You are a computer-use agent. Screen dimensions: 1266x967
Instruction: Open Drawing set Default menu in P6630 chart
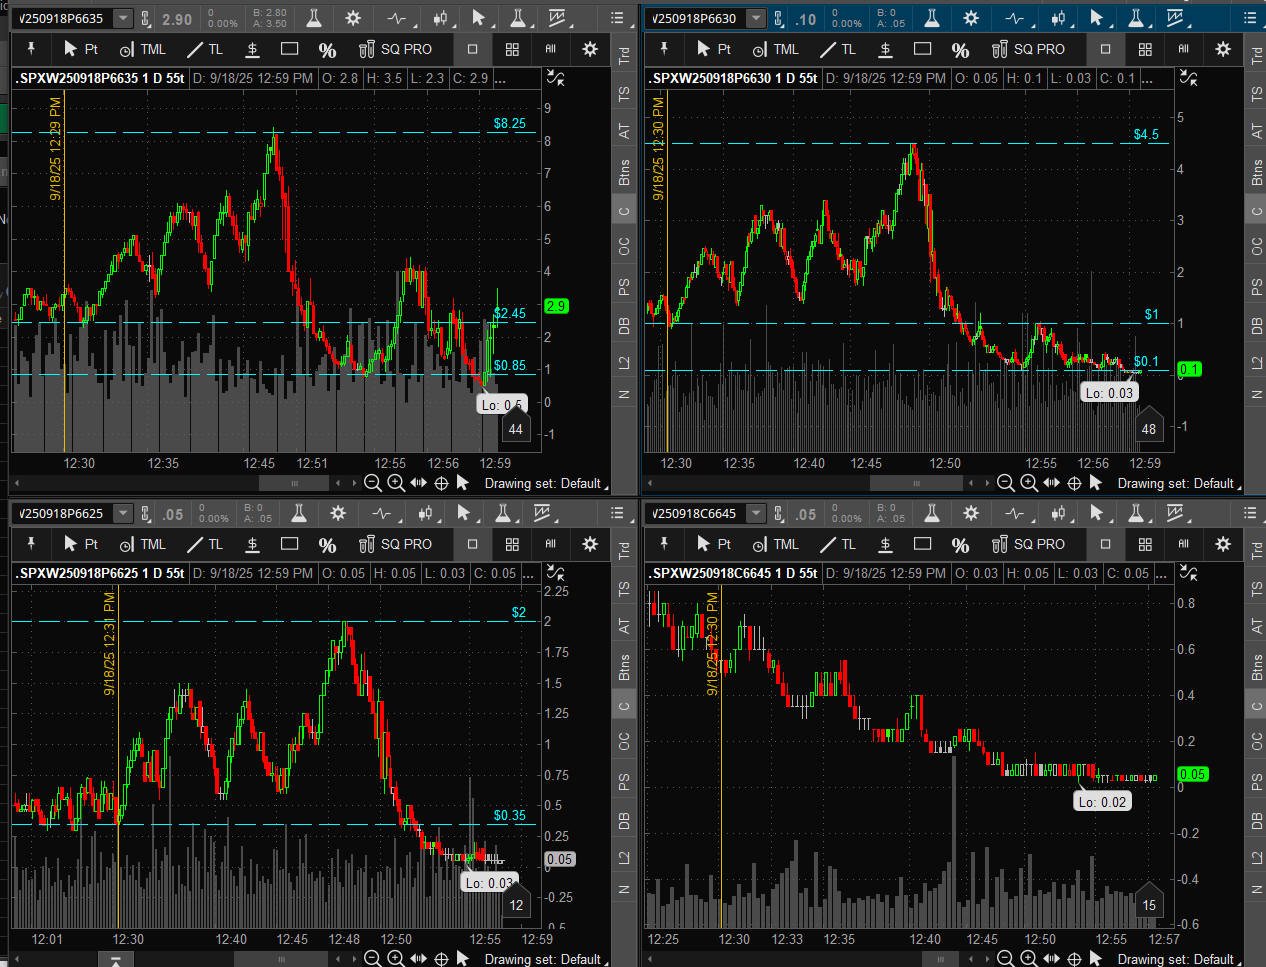tap(1176, 483)
